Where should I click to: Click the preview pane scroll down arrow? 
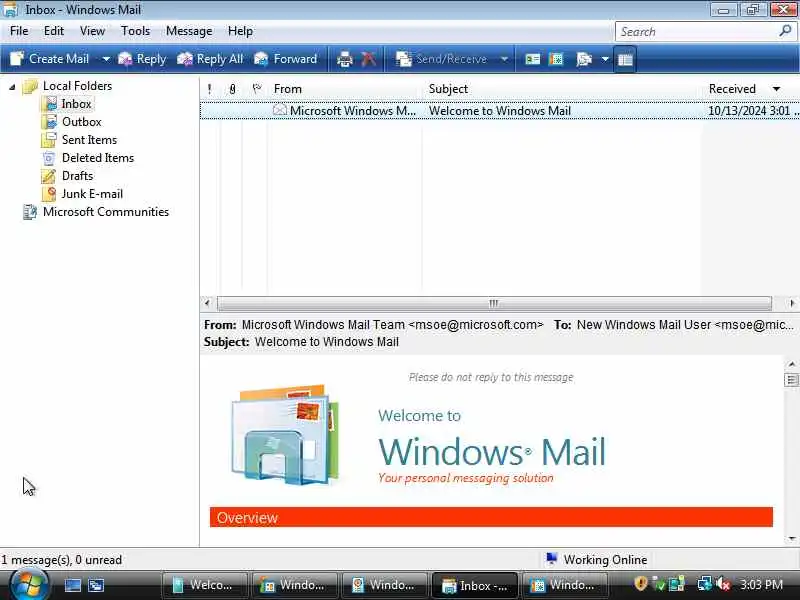(791, 538)
